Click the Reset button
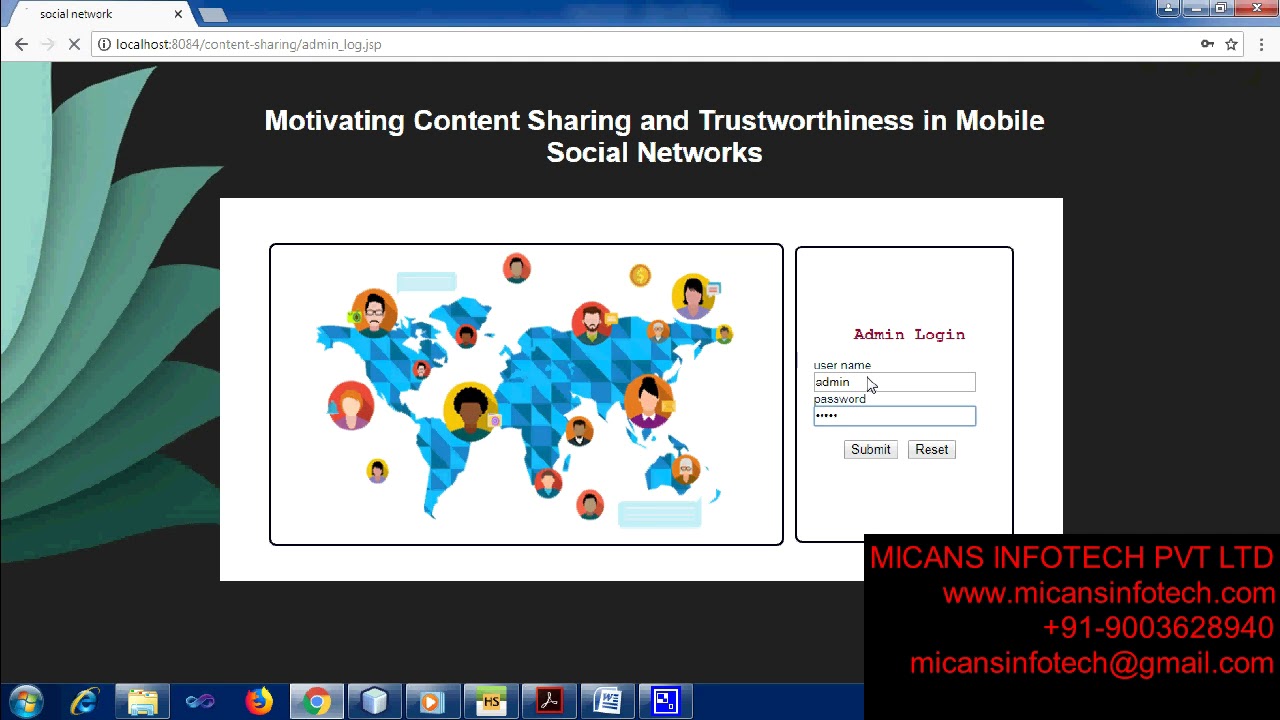Screen dimensions: 1280x720 931,450
